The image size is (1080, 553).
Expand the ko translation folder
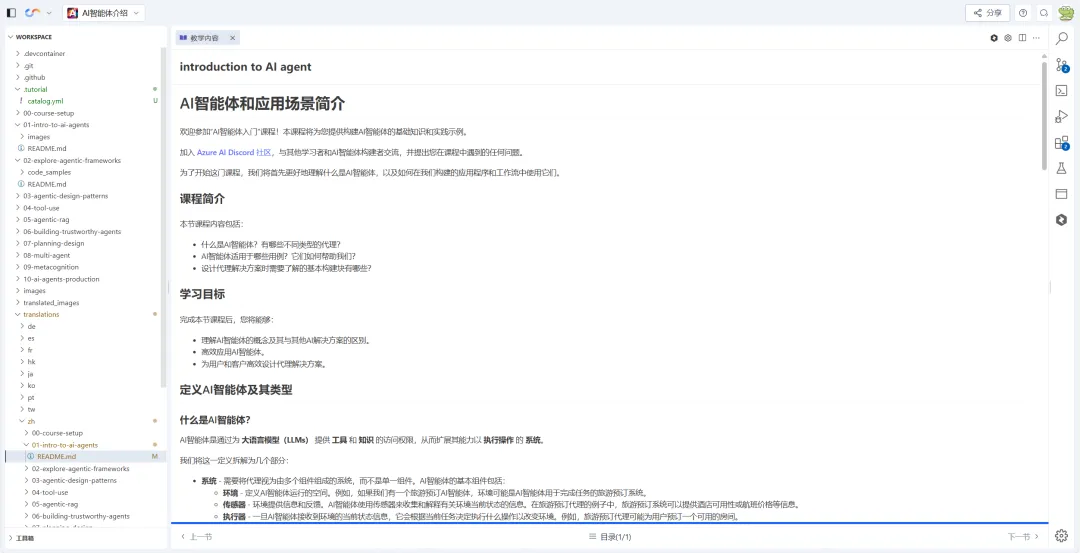pos(31,386)
